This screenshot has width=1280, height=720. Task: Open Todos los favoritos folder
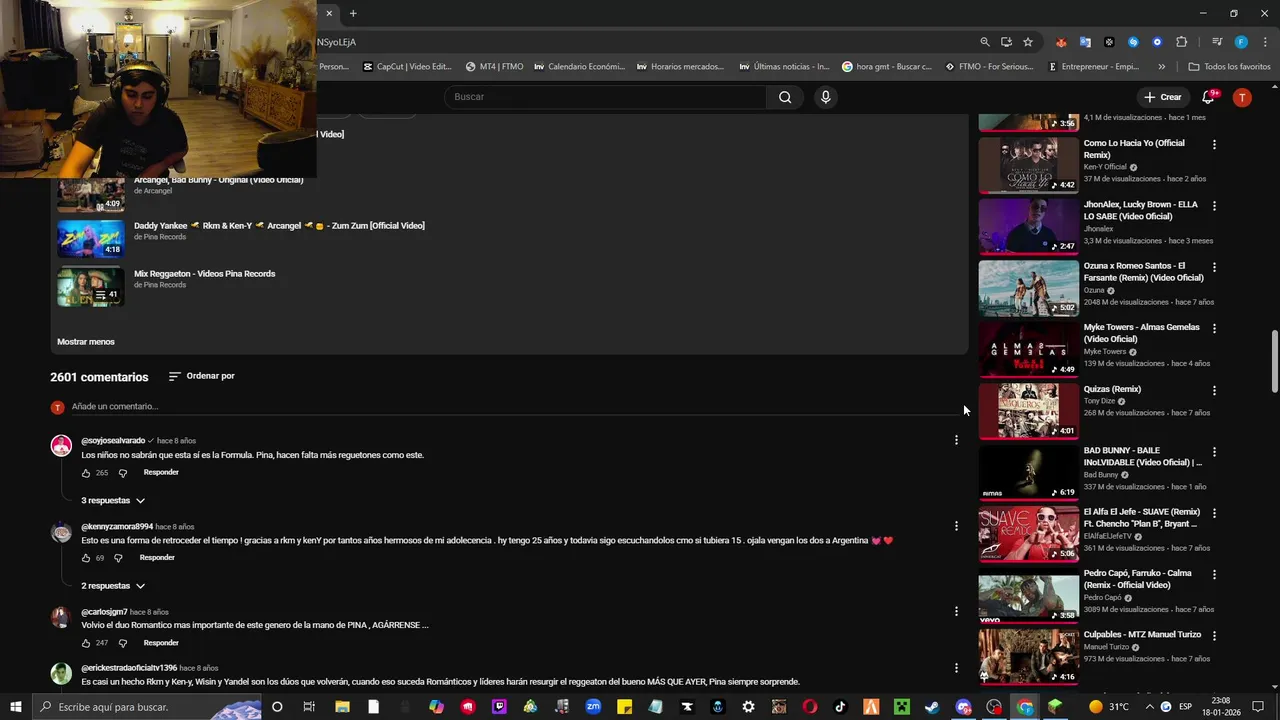(x=1229, y=67)
